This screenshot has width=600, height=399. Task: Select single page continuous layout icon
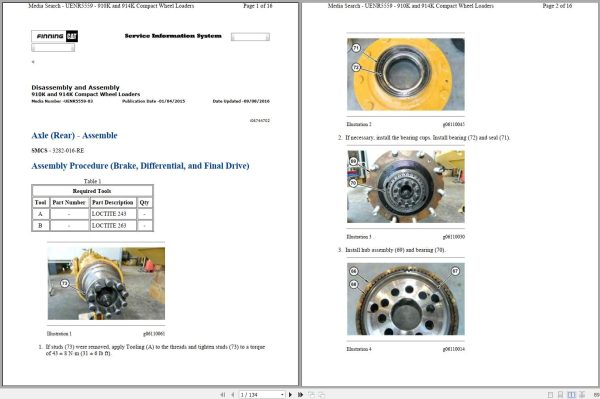(560, 394)
